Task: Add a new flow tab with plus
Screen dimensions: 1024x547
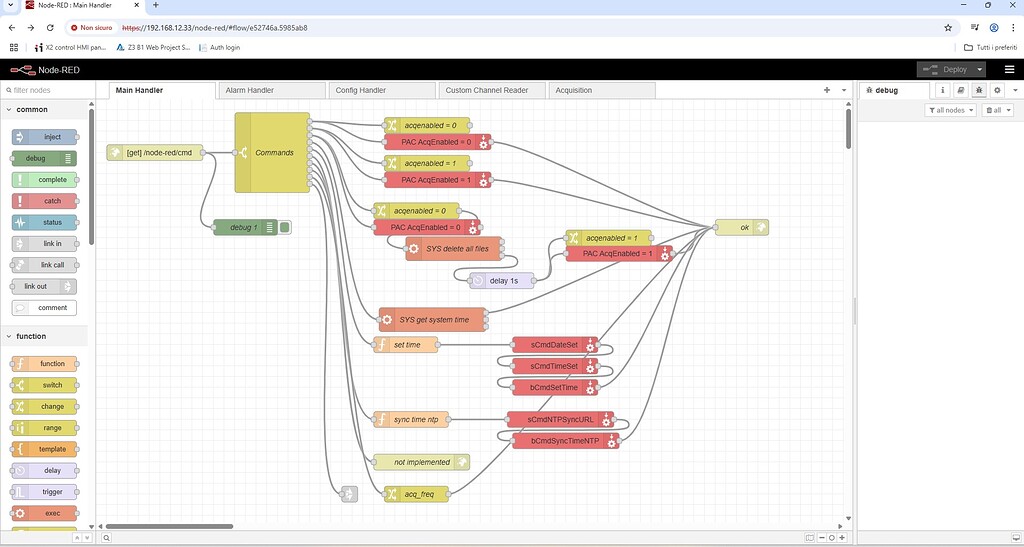Action: click(827, 90)
